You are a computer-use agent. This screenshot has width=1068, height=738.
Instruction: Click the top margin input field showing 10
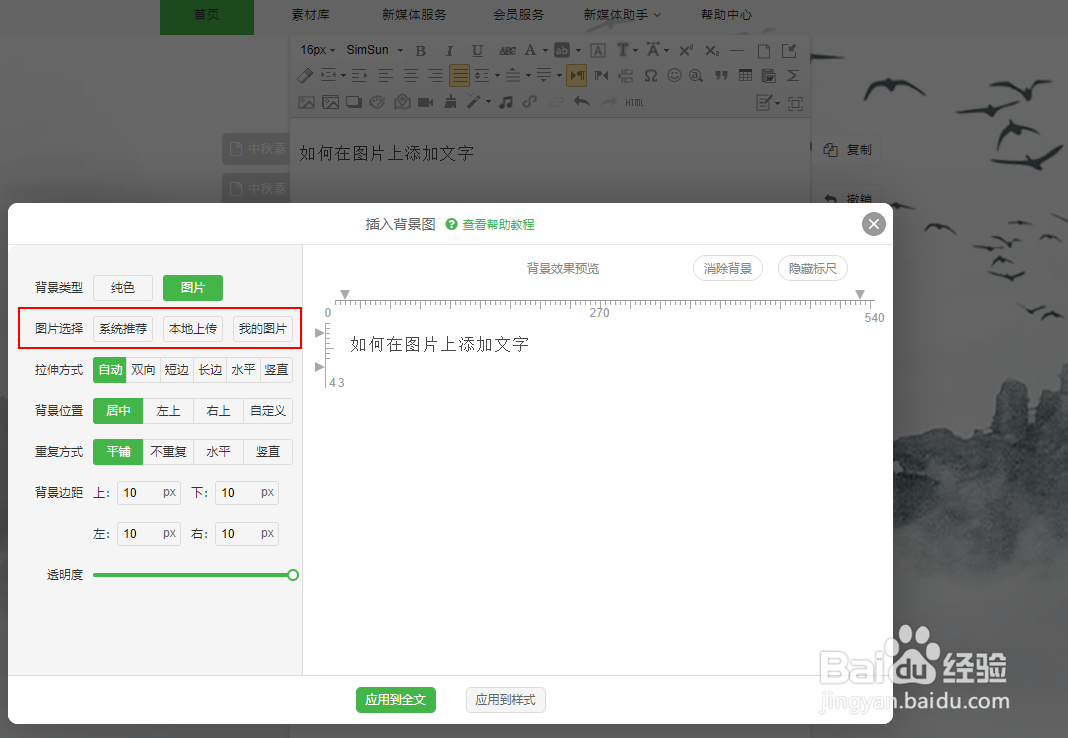coord(148,492)
